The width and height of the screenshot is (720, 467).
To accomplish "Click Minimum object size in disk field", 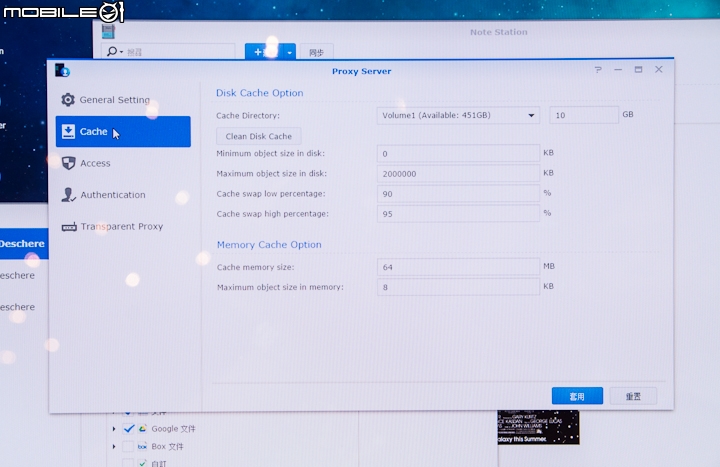I will (458, 154).
